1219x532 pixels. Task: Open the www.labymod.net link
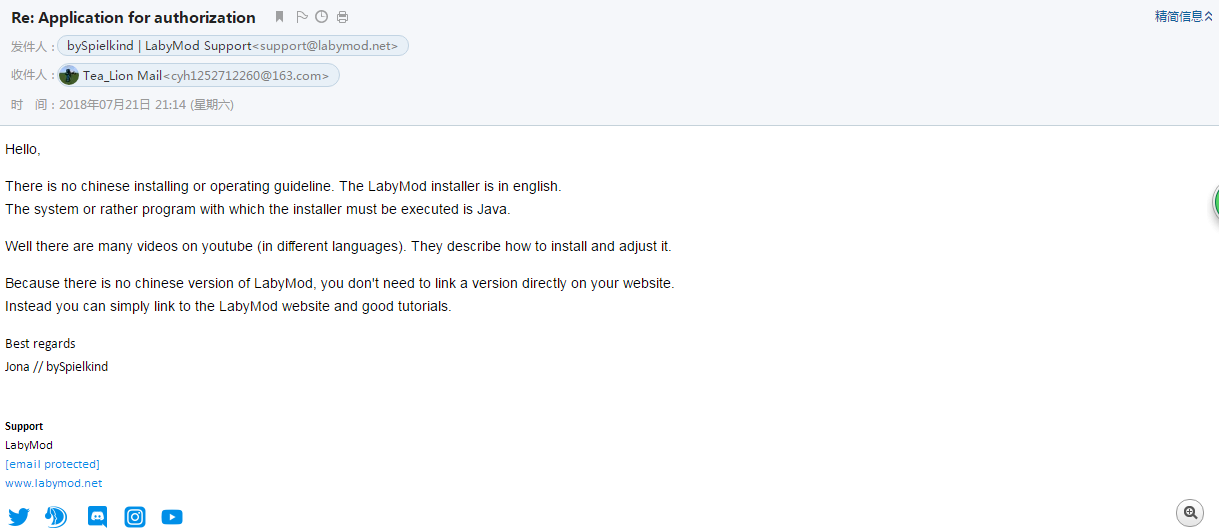pos(53,483)
